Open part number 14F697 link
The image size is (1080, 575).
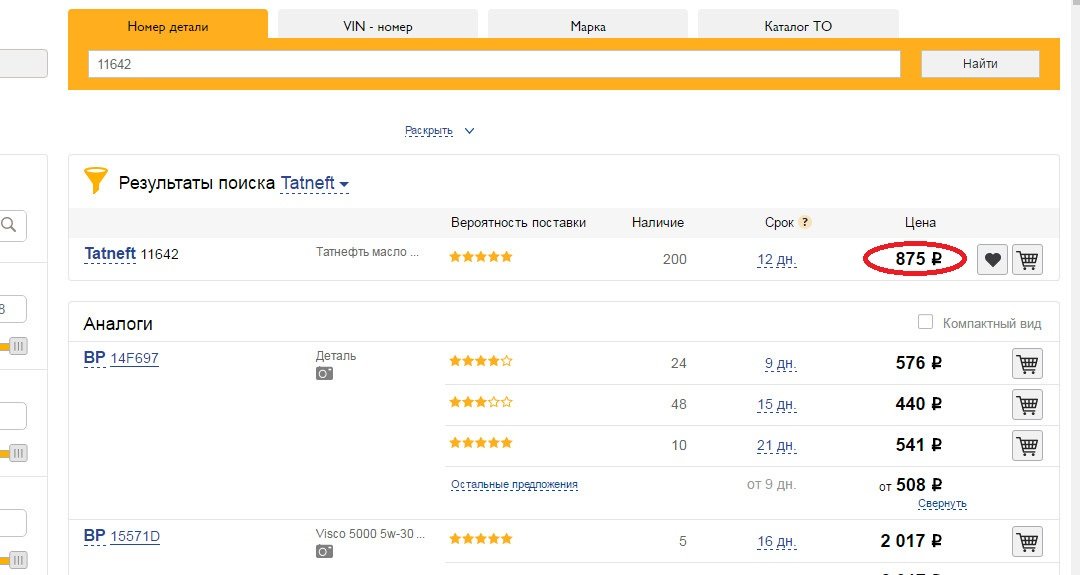point(134,358)
